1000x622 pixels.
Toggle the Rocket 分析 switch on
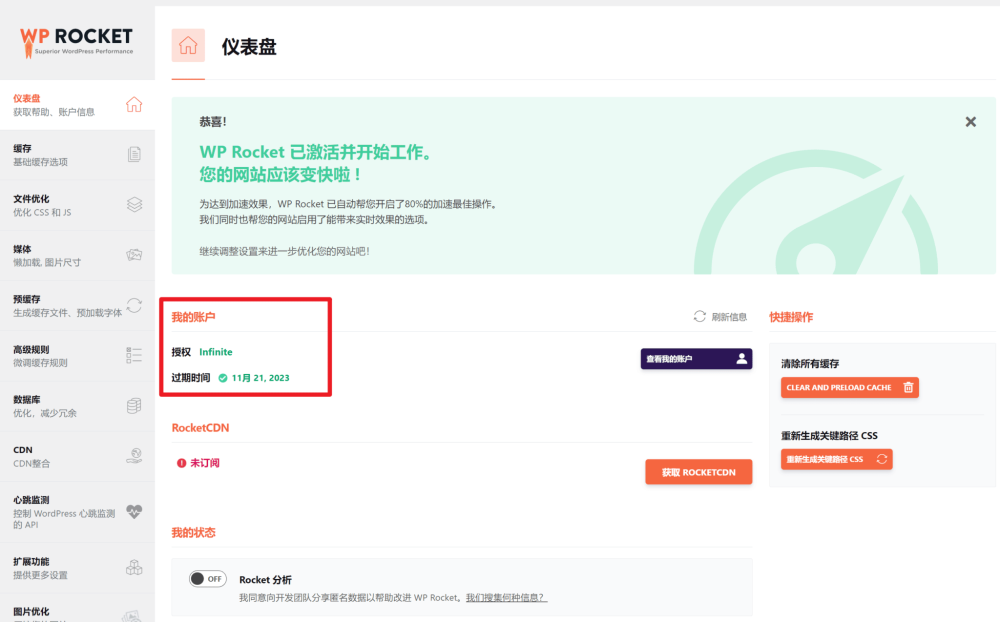coord(207,579)
